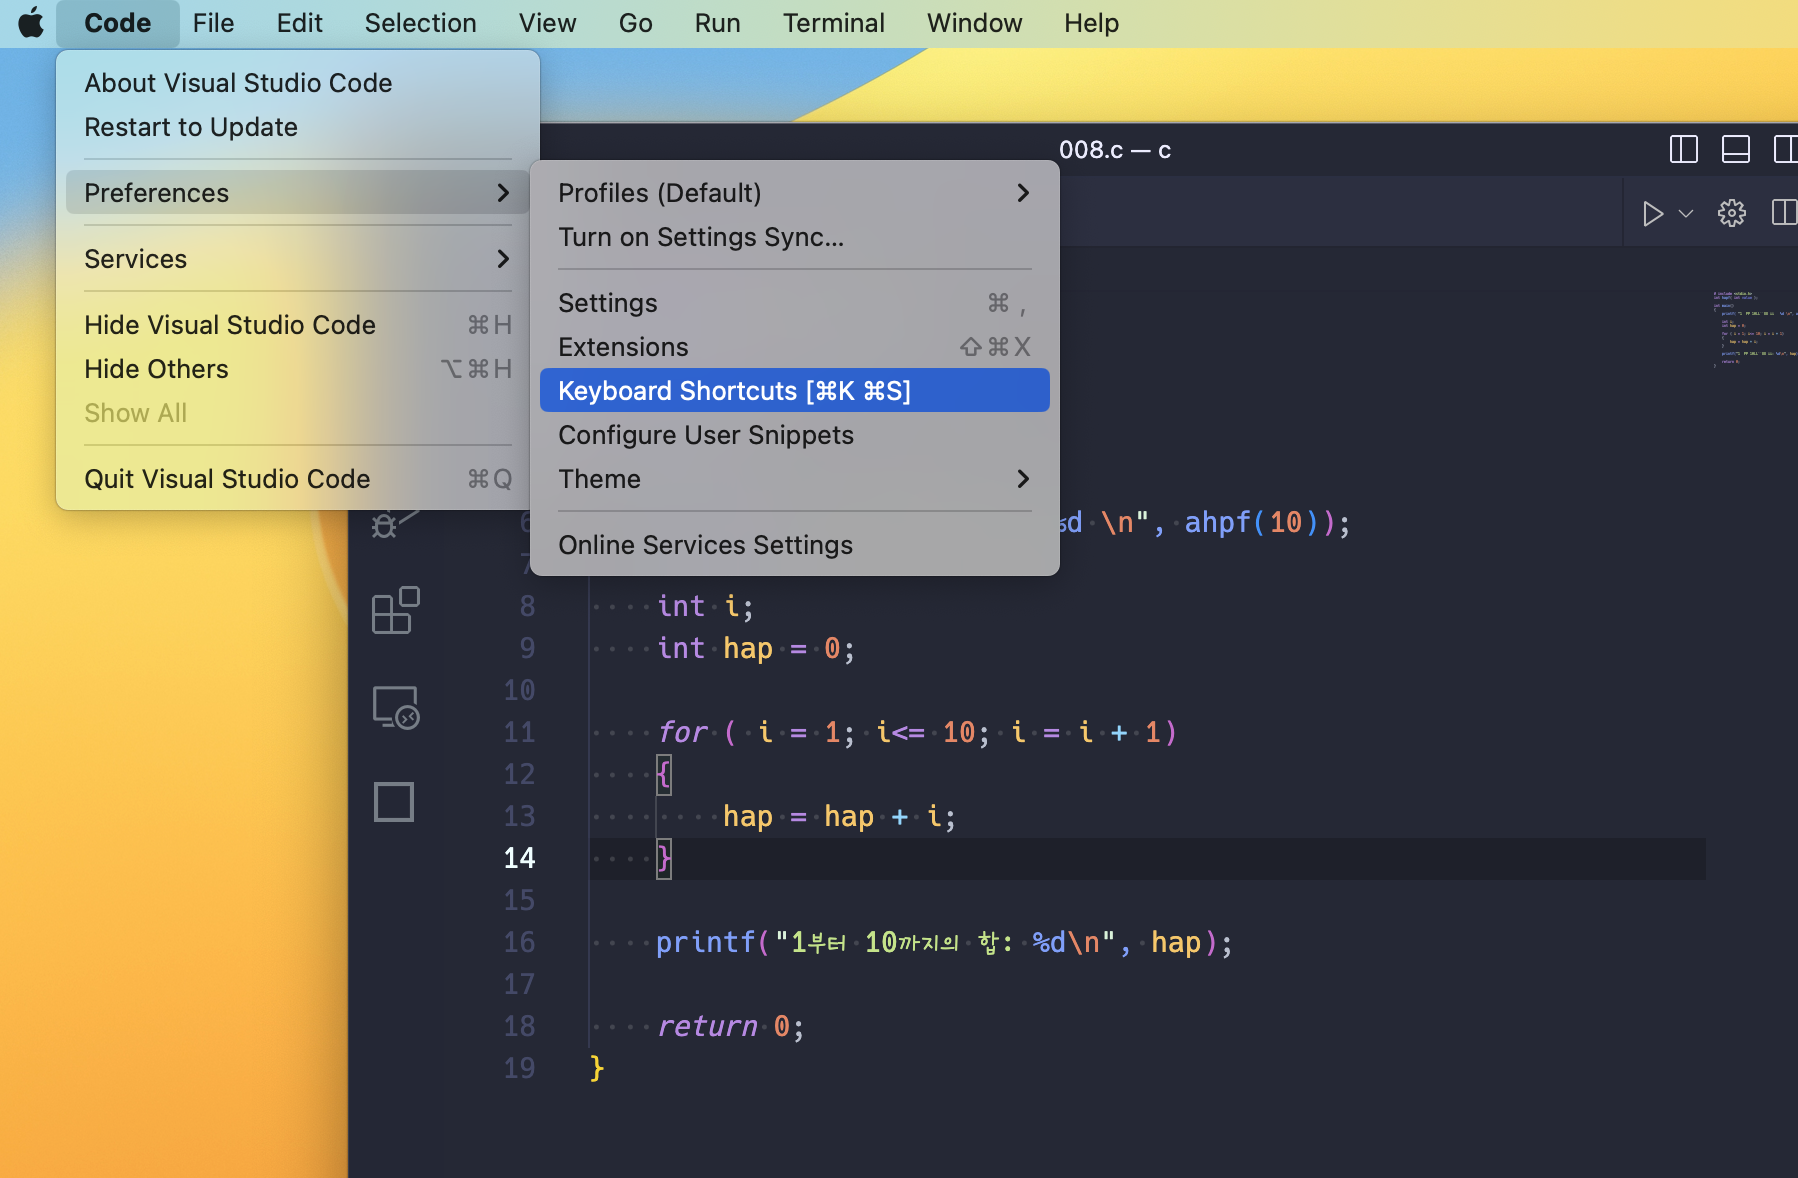Open the File menu
The width and height of the screenshot is (1798, 1178).
tap(213, 23)
